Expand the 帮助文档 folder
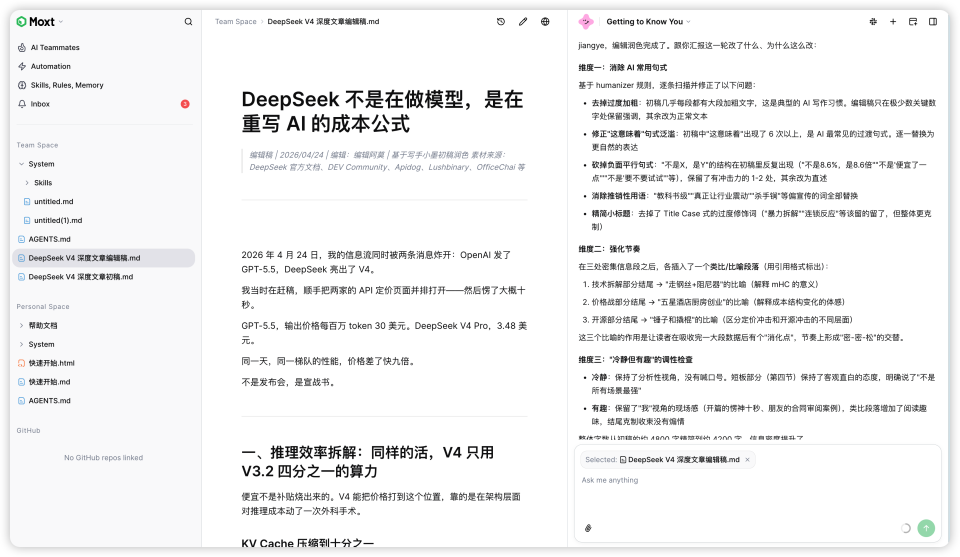The width and height of the screenshot is (960, 557). pyautogui.click(x=21, y=326)
